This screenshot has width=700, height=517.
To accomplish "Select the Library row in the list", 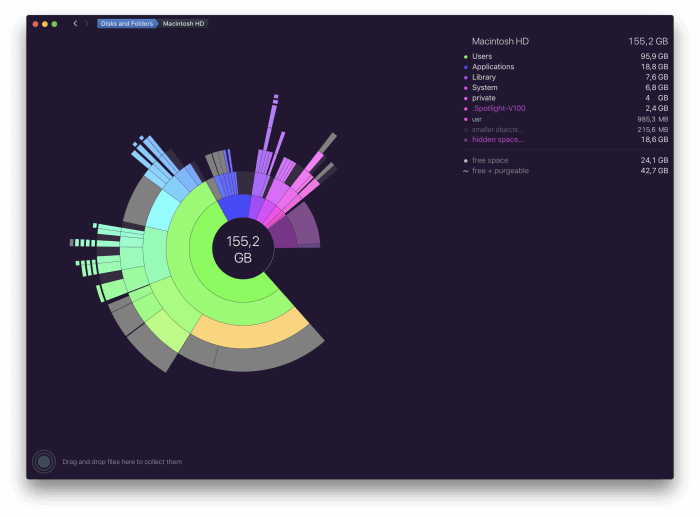I will coord(566,77).
